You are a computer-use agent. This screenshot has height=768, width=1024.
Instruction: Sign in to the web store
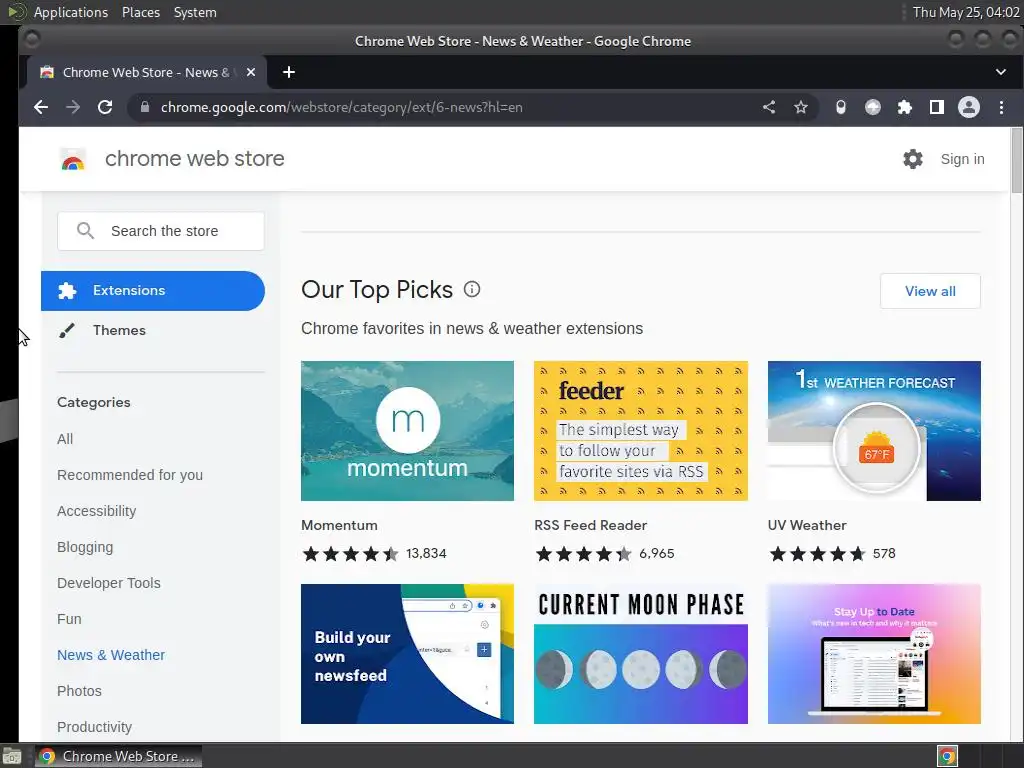pyautogui.click(x=962, y=159)
